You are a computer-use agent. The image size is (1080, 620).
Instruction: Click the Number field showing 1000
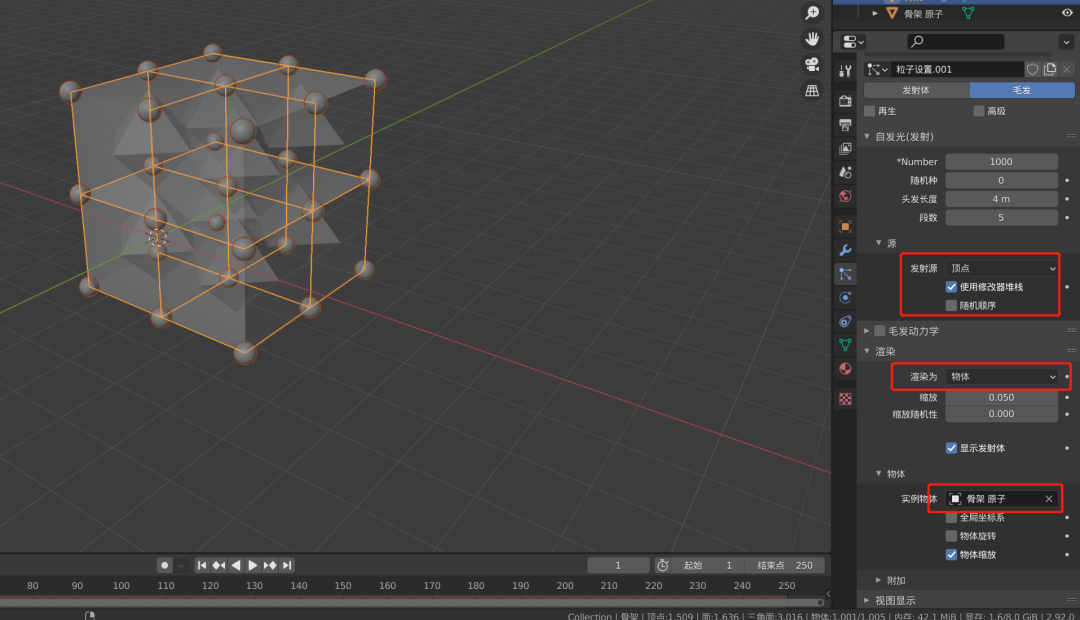[x=1001, y=161]
